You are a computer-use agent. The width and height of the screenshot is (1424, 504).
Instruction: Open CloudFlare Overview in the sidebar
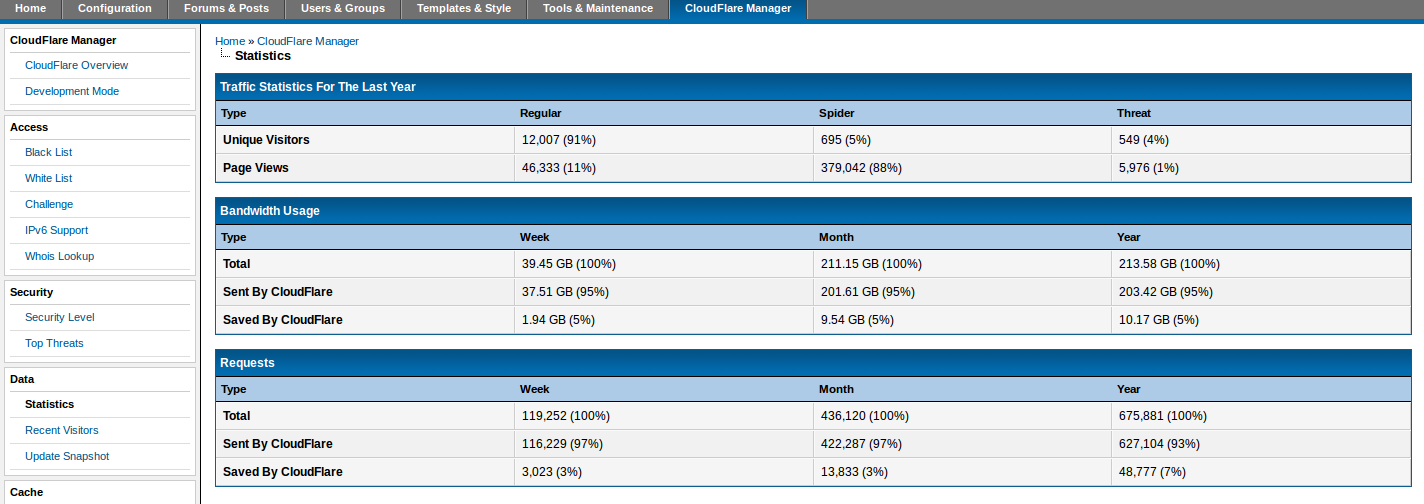76,65
